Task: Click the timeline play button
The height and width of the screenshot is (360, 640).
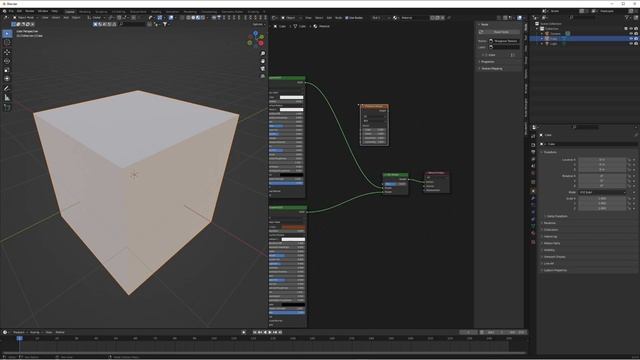Action: click(x=270, y=332)
